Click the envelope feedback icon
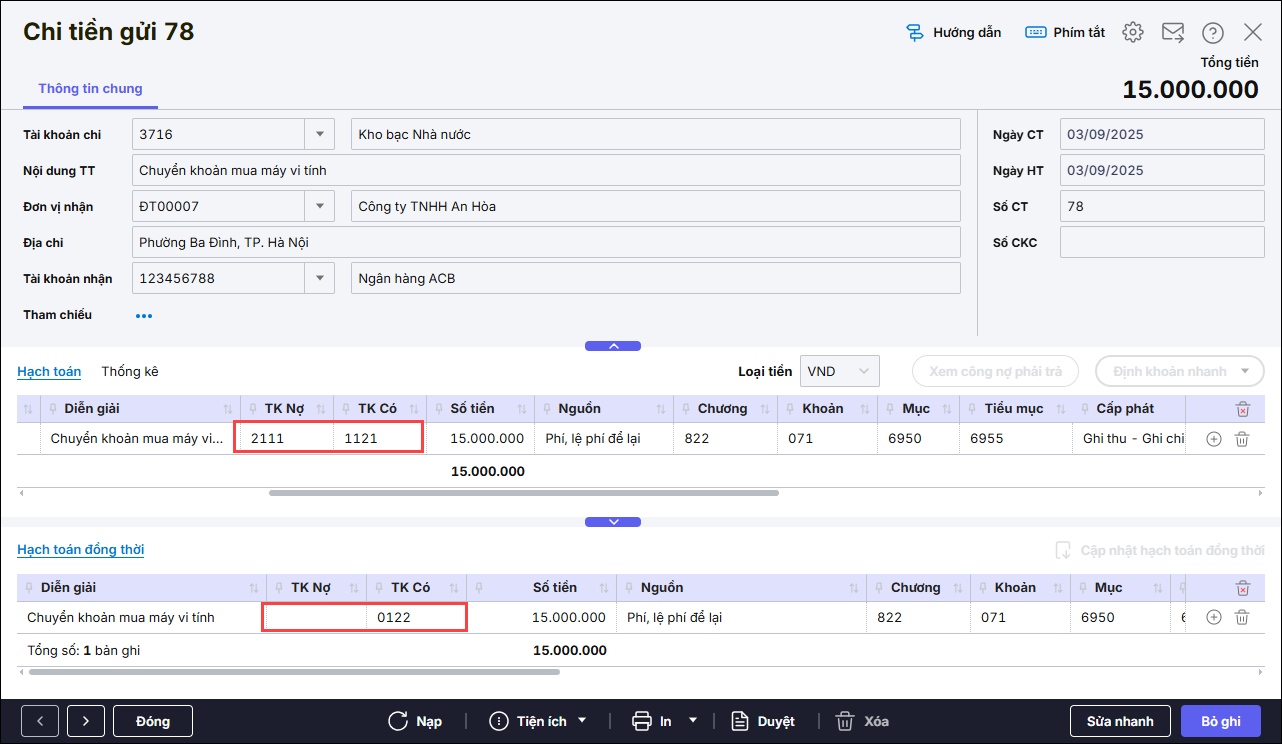The width and height of the screenshot is (1282, 744). tap(1173, 33)
